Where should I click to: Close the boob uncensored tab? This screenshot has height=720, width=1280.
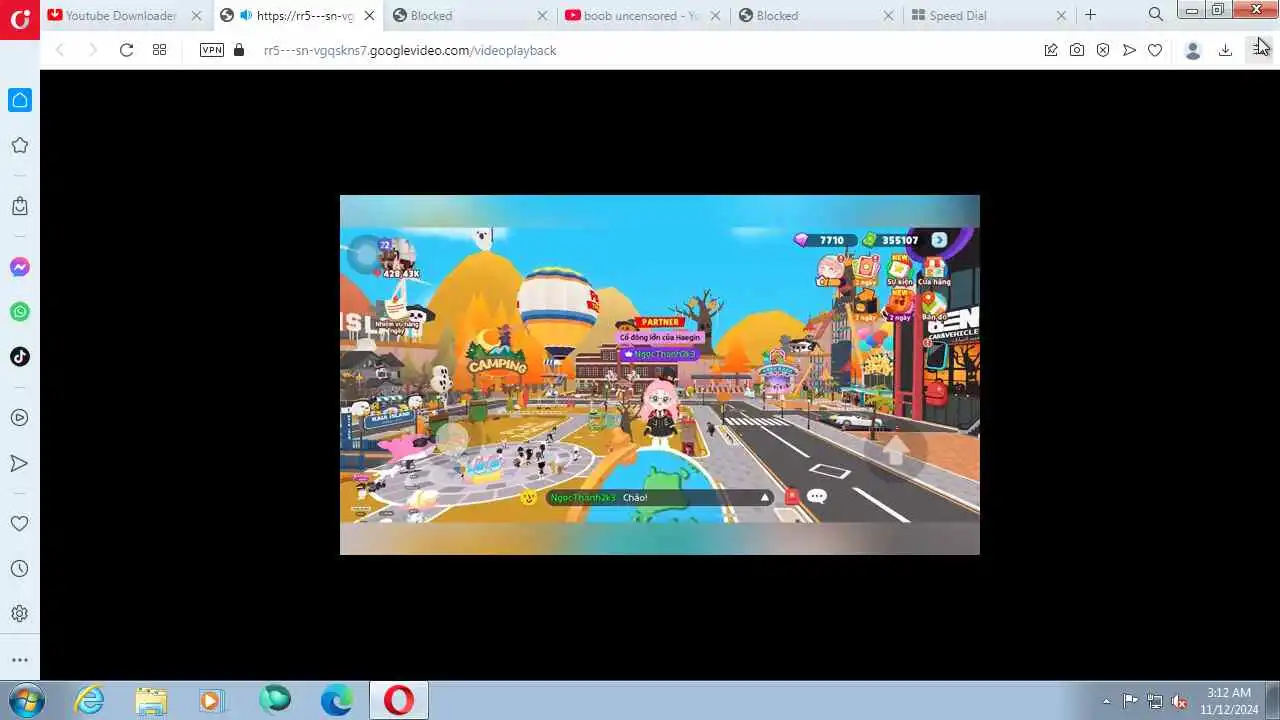(715, 15)
